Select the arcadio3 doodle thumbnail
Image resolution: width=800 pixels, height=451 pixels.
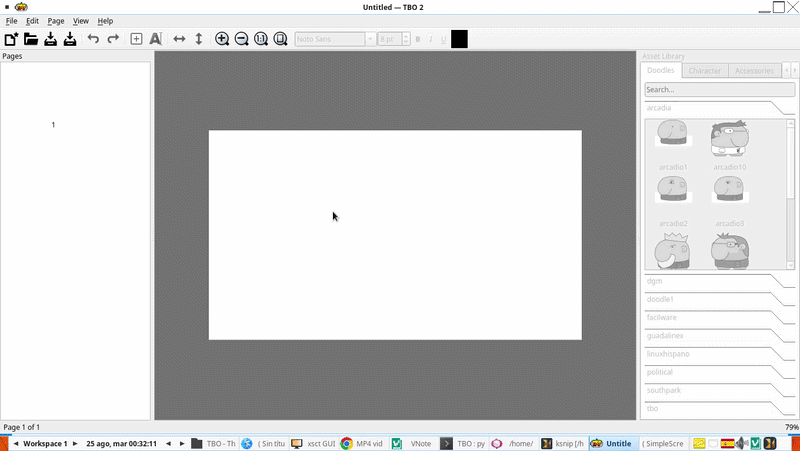pos(730,190)
